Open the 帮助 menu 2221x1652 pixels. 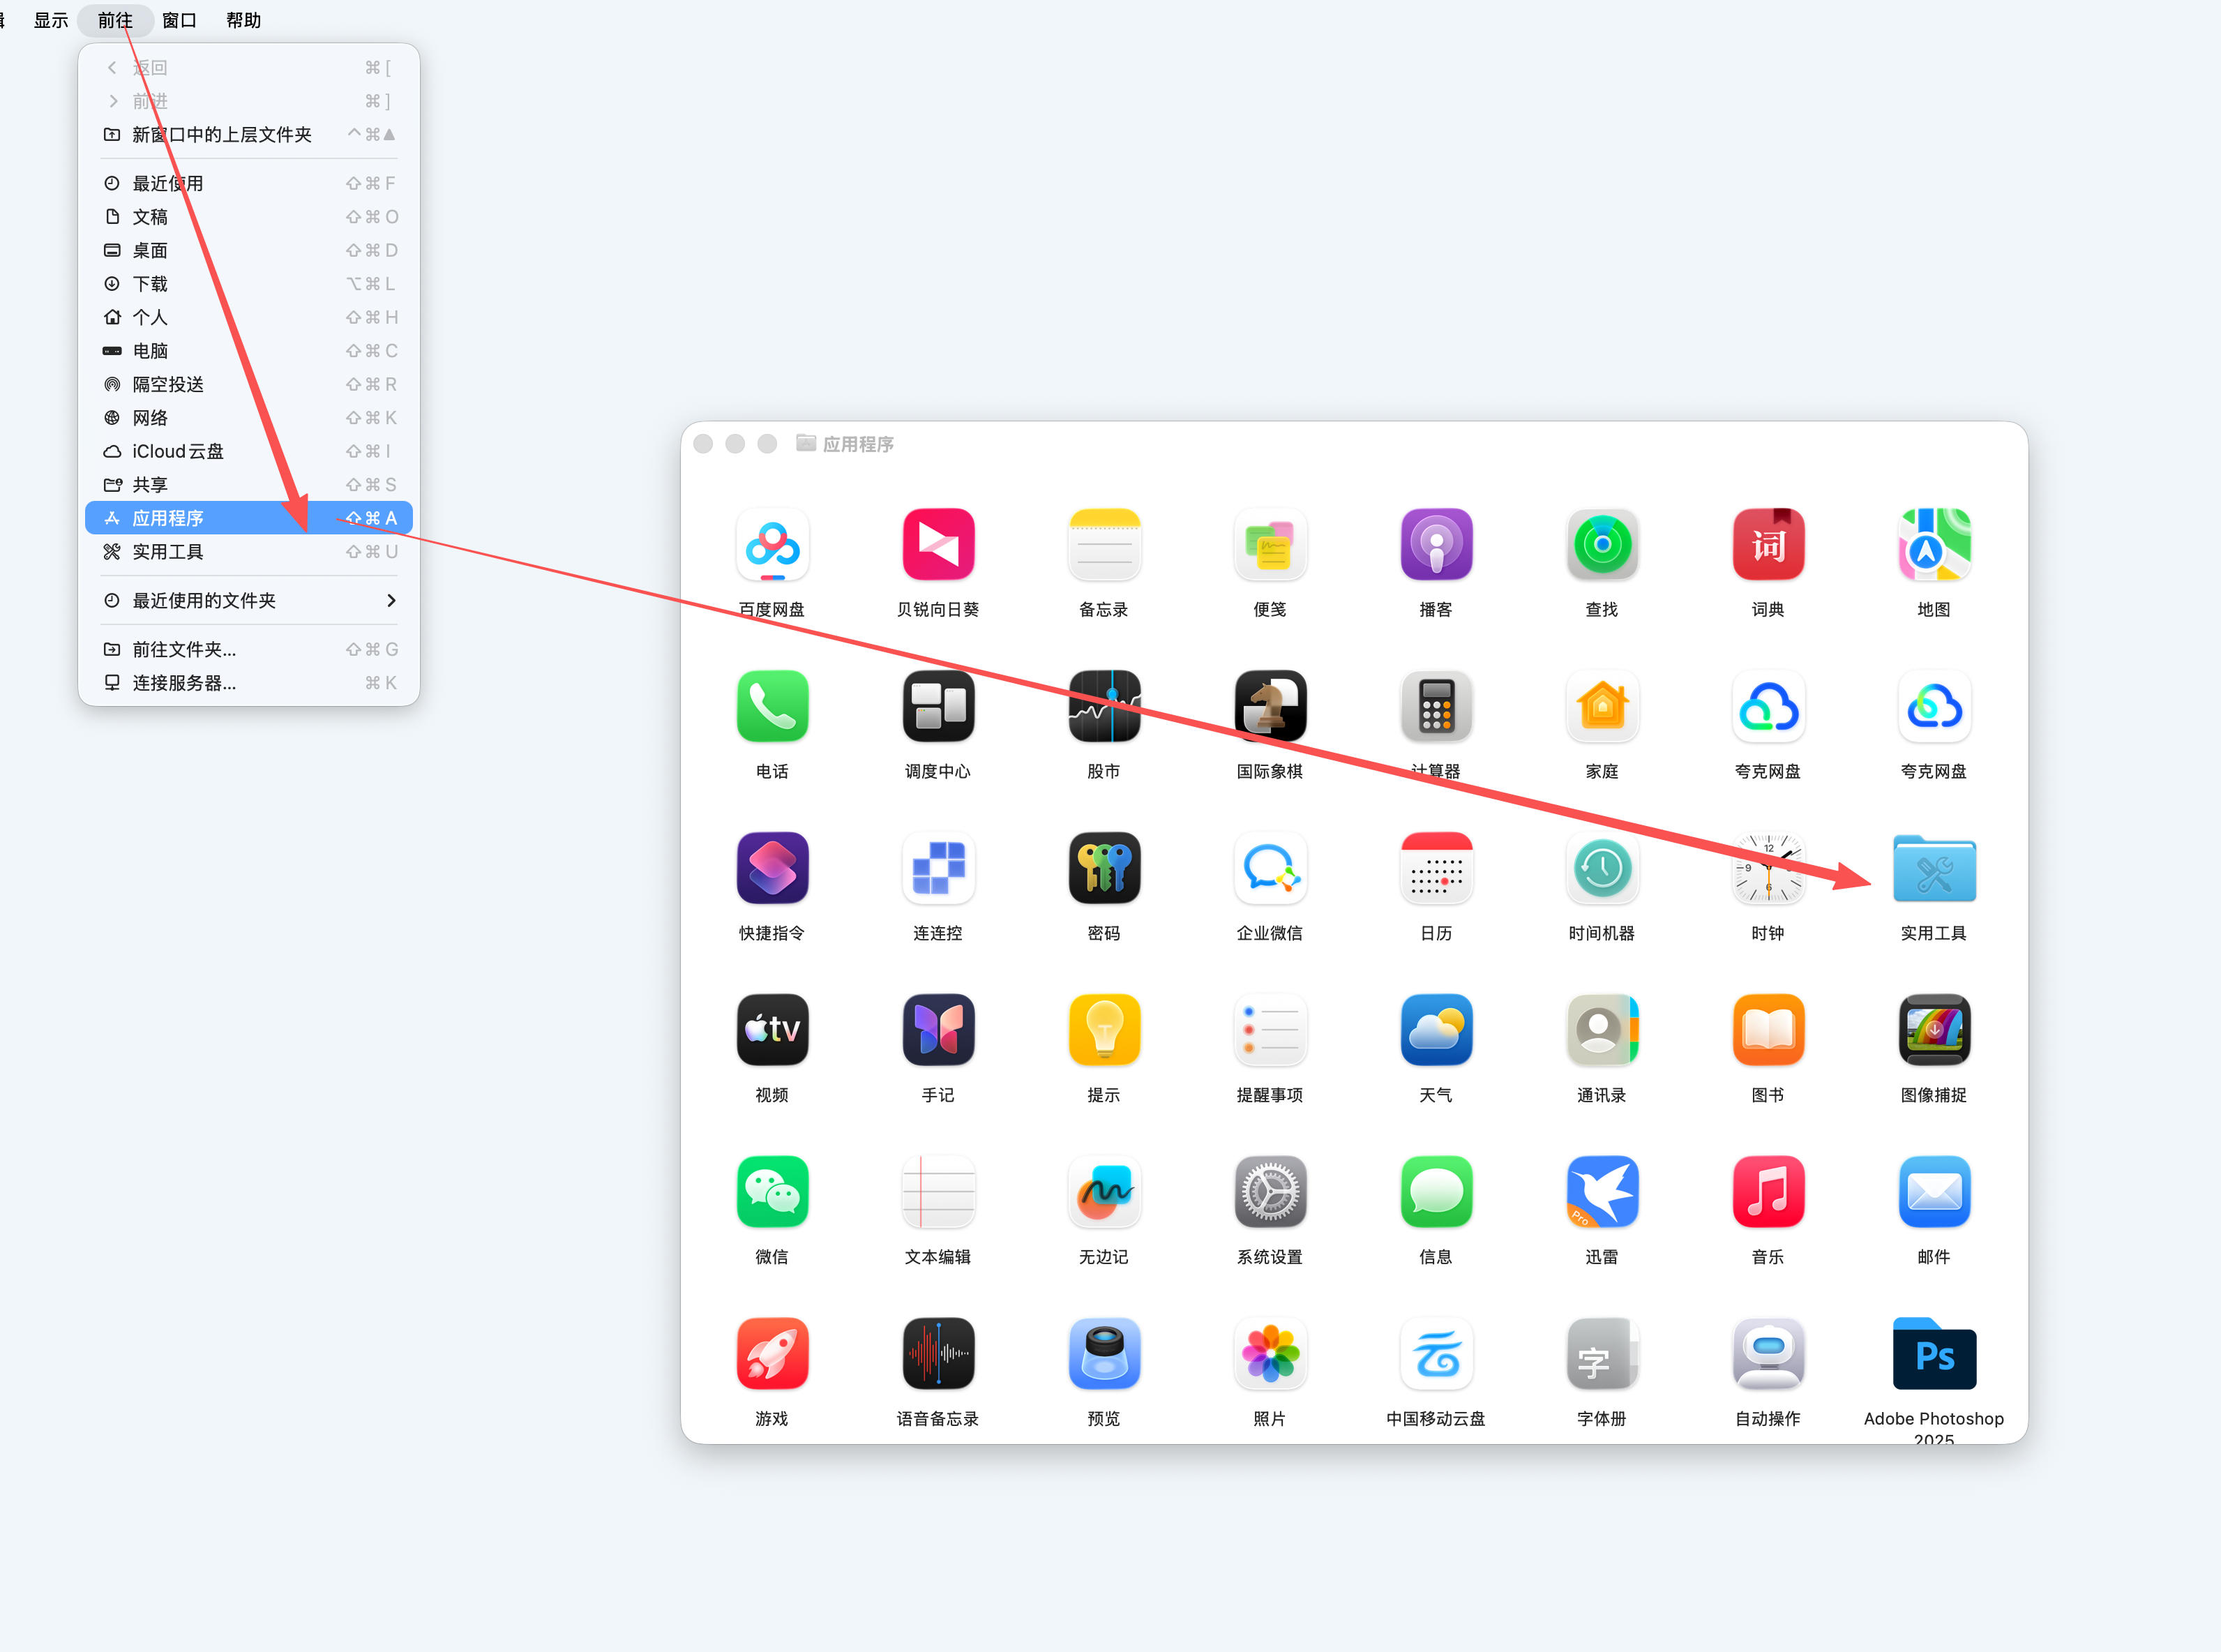point(243,20)
